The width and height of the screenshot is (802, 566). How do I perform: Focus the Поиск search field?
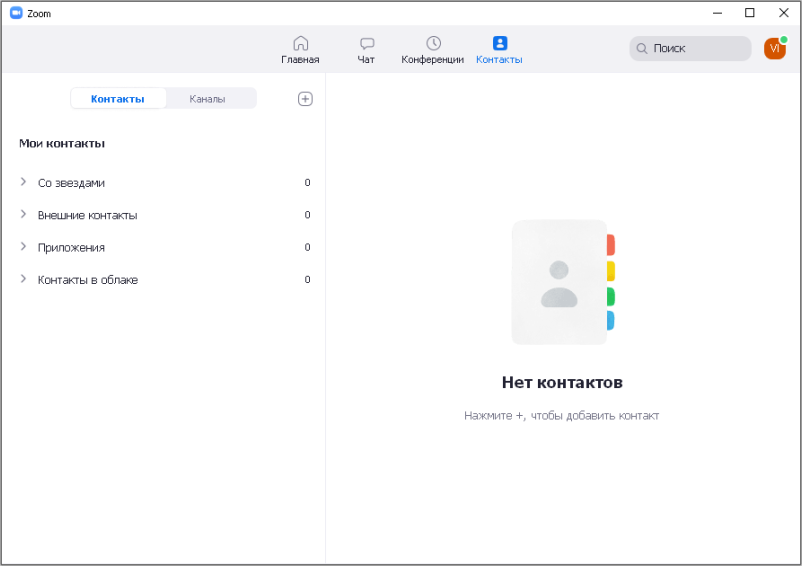(697, 48)
